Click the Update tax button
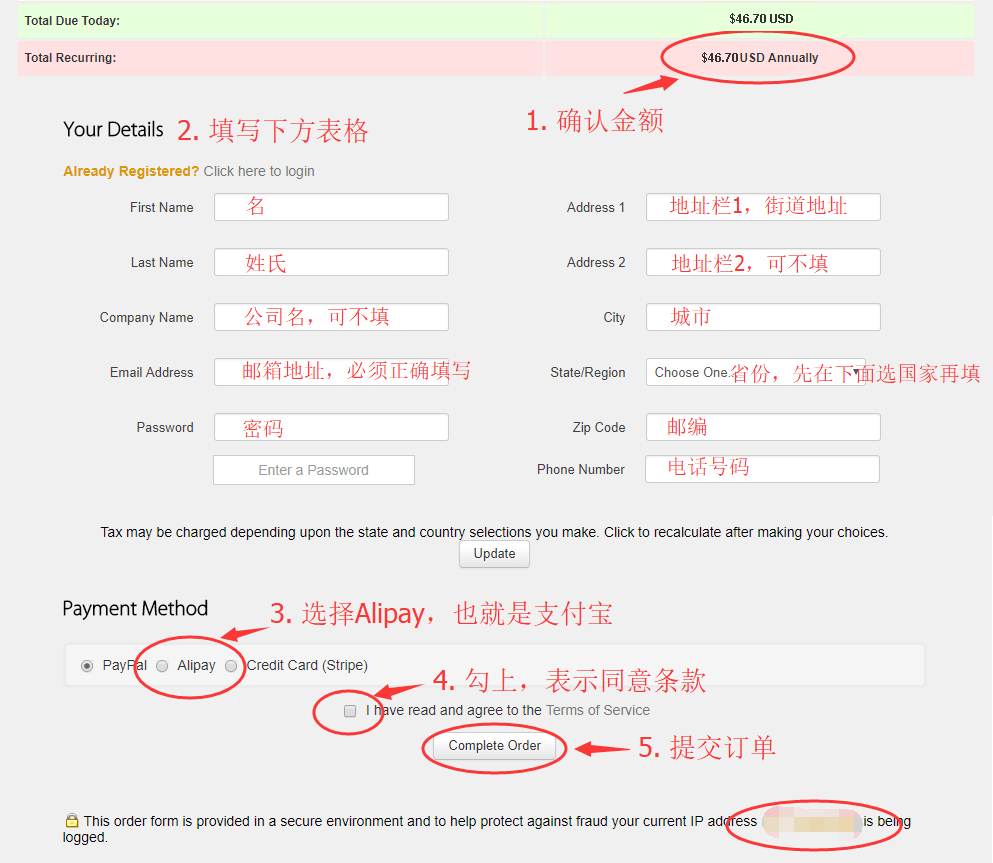Image resolution: width=993 pixels, height=863 pixels. click(494, 554)
